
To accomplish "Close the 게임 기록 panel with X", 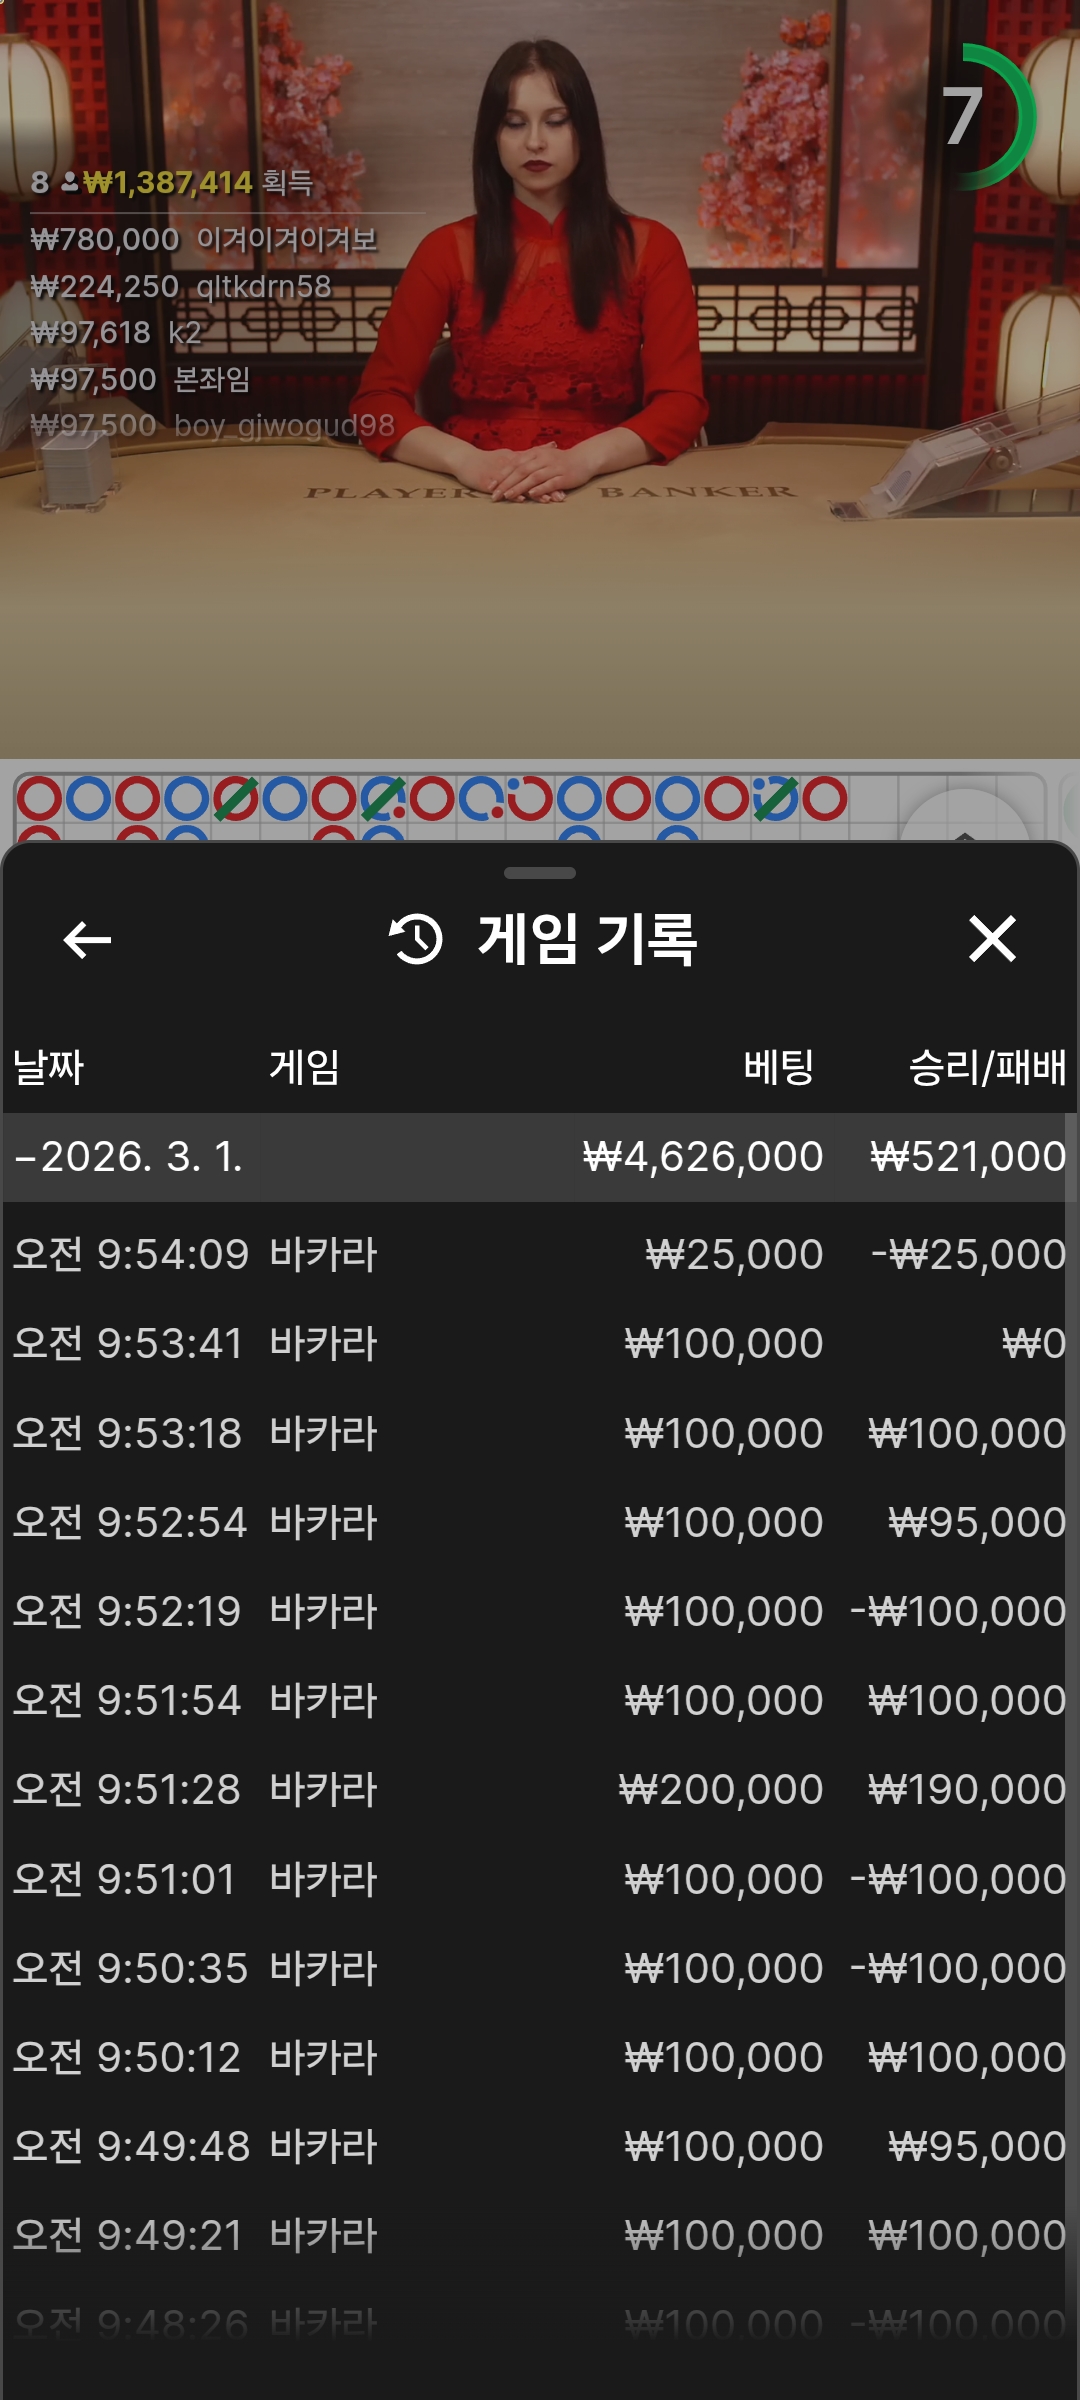I will 992,940.
